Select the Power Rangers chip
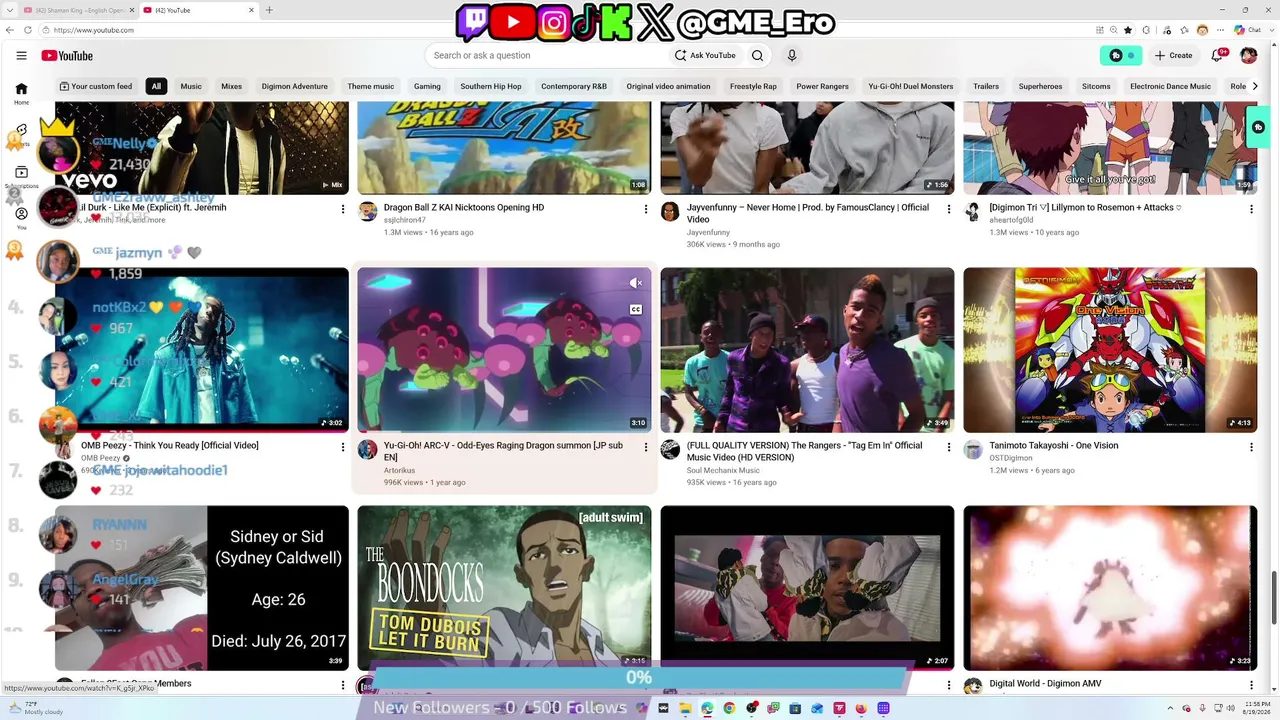 pyautogui.click(x=822, y=86)
